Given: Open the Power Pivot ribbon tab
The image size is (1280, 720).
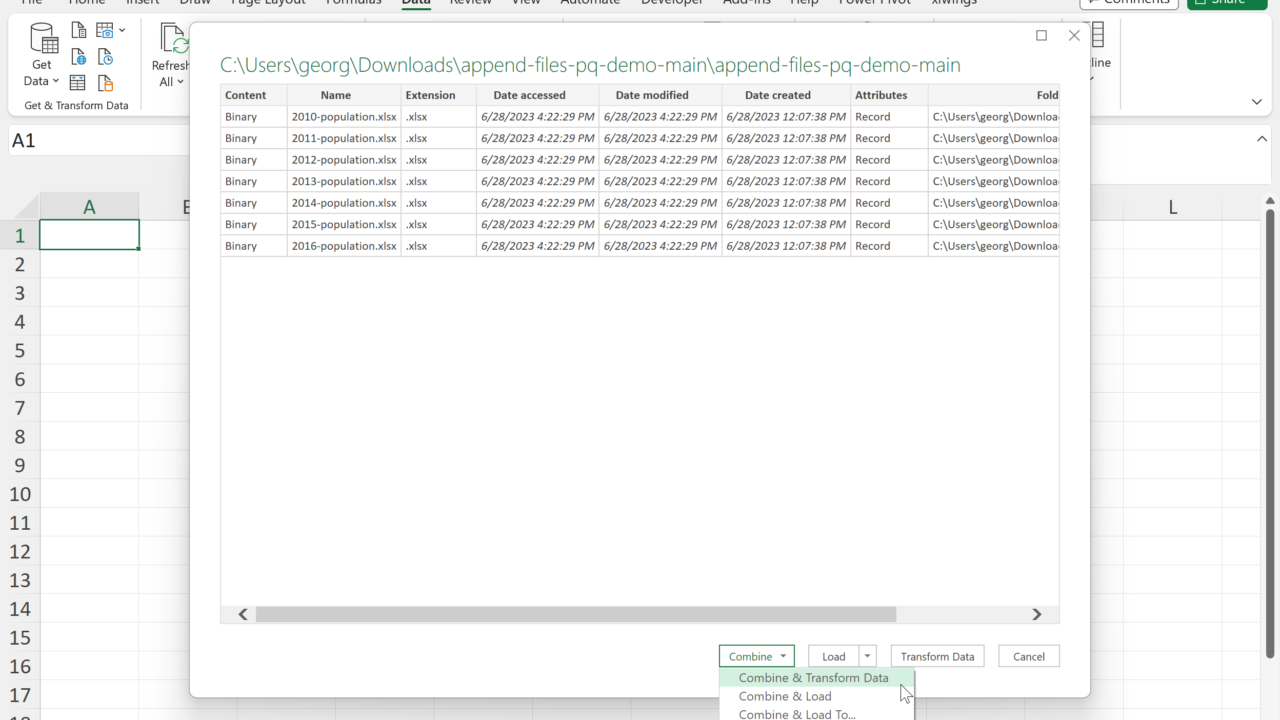Looking at the screenshot, I should pos(873,3).
